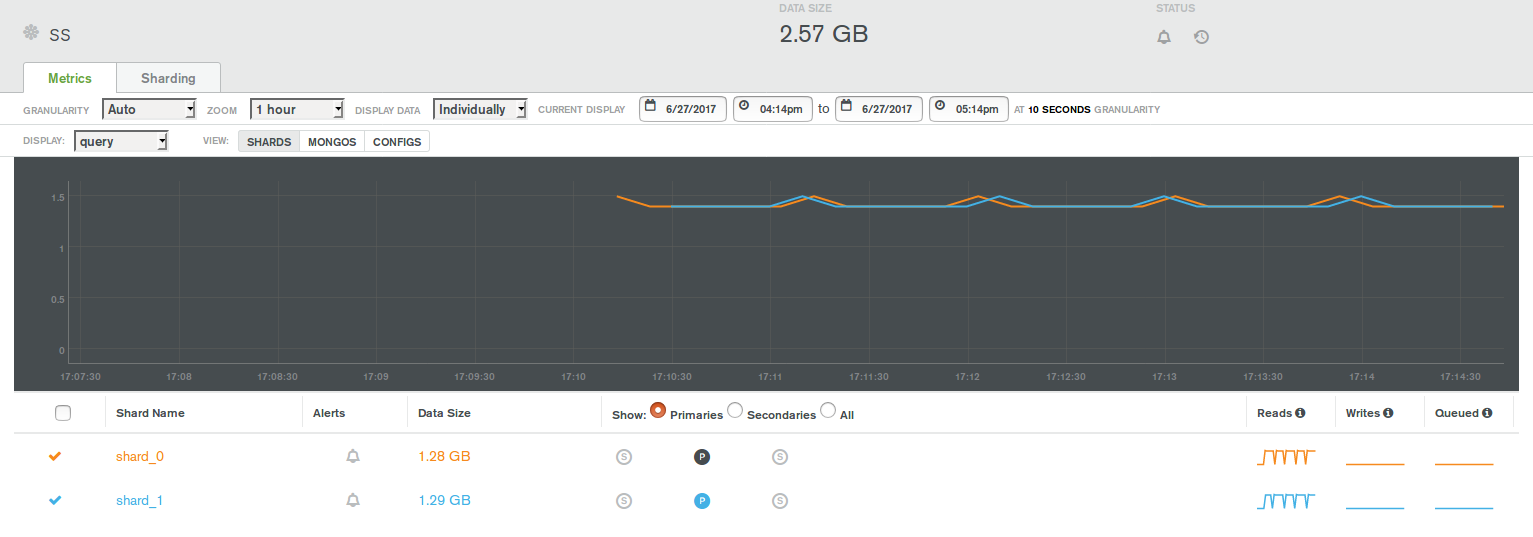
Task: Click the Reads info icon
Action: pyautogui.click(x=1300, y=413)
